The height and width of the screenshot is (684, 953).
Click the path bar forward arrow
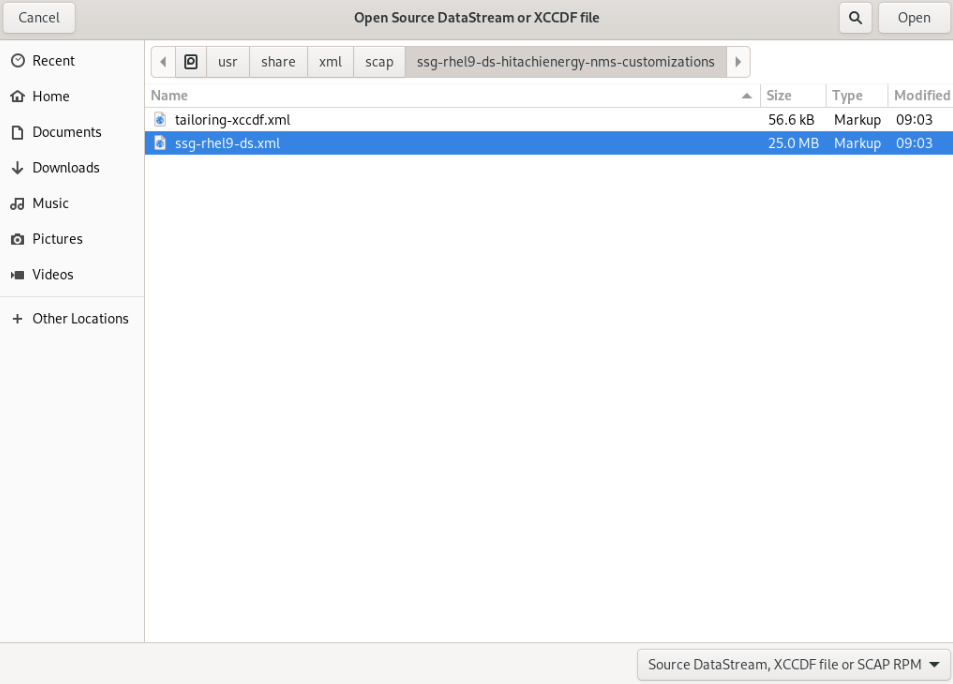click(738, 62)
